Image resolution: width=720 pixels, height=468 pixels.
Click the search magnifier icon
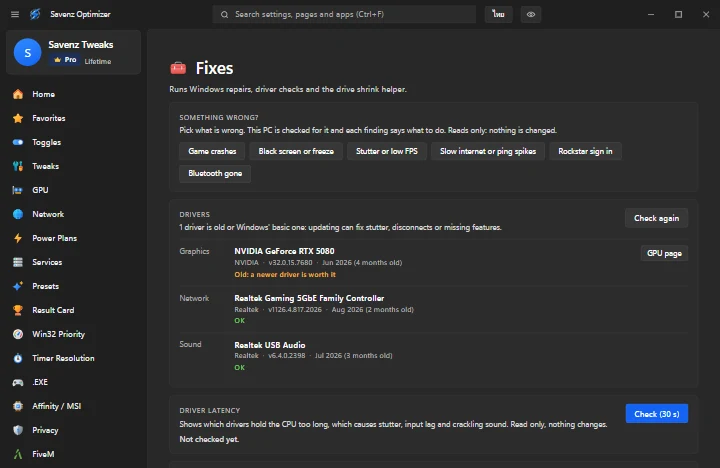225,15
